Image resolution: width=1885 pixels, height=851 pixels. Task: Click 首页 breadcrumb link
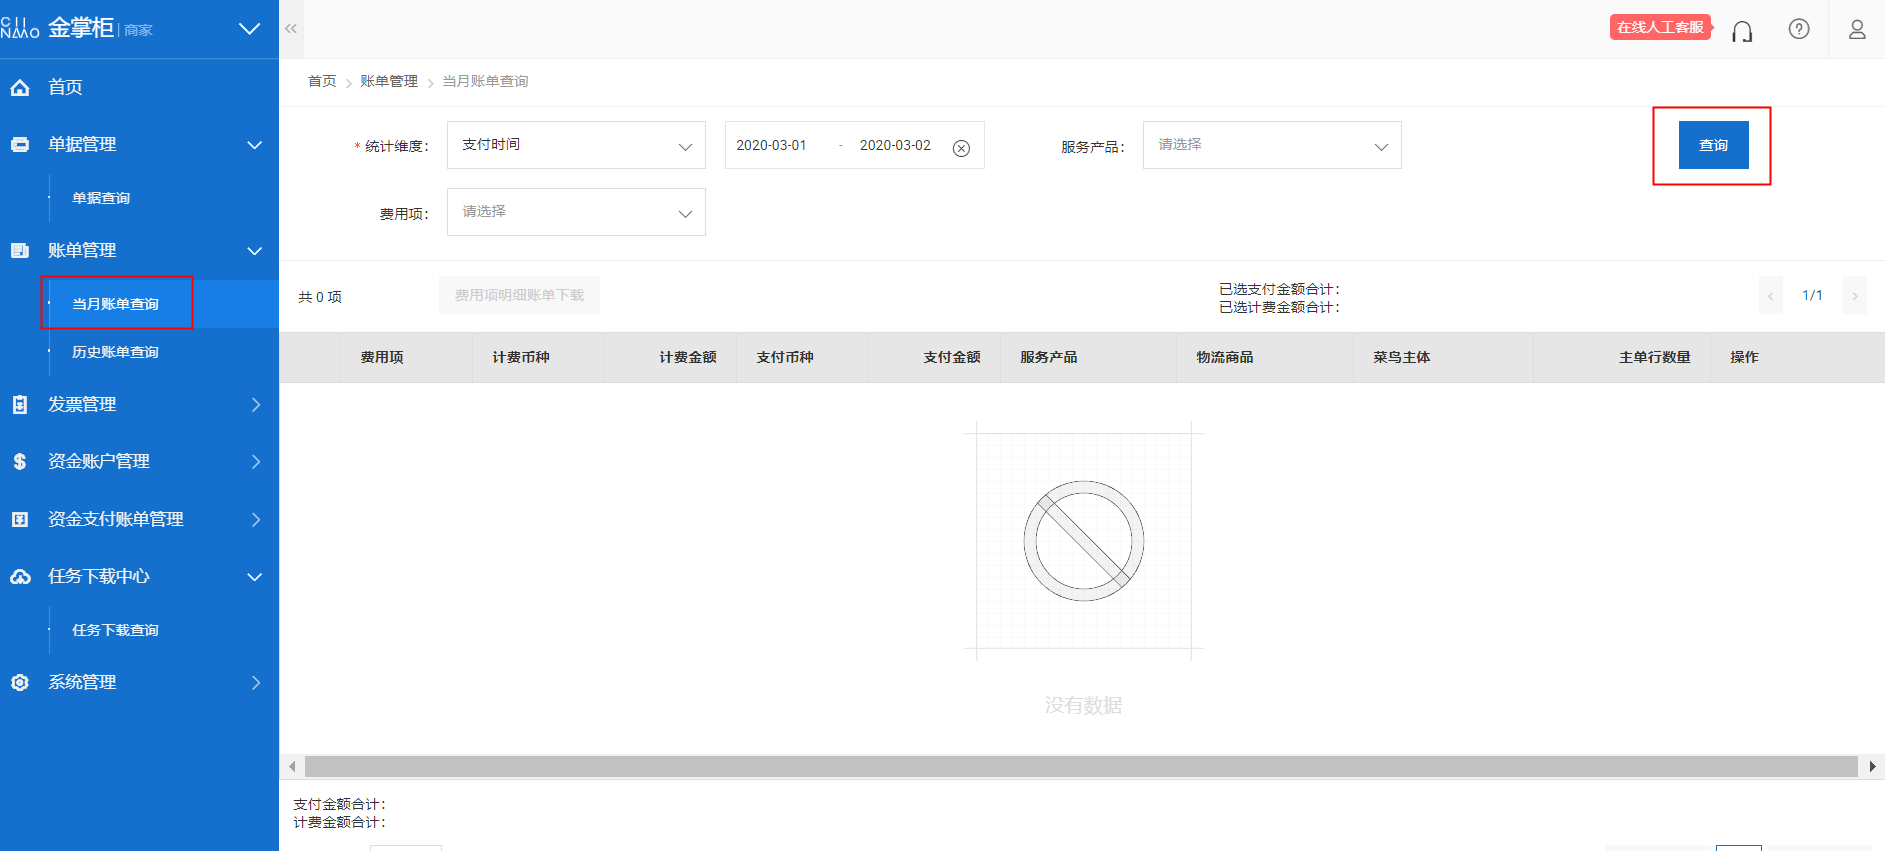[x=322, y=81]
